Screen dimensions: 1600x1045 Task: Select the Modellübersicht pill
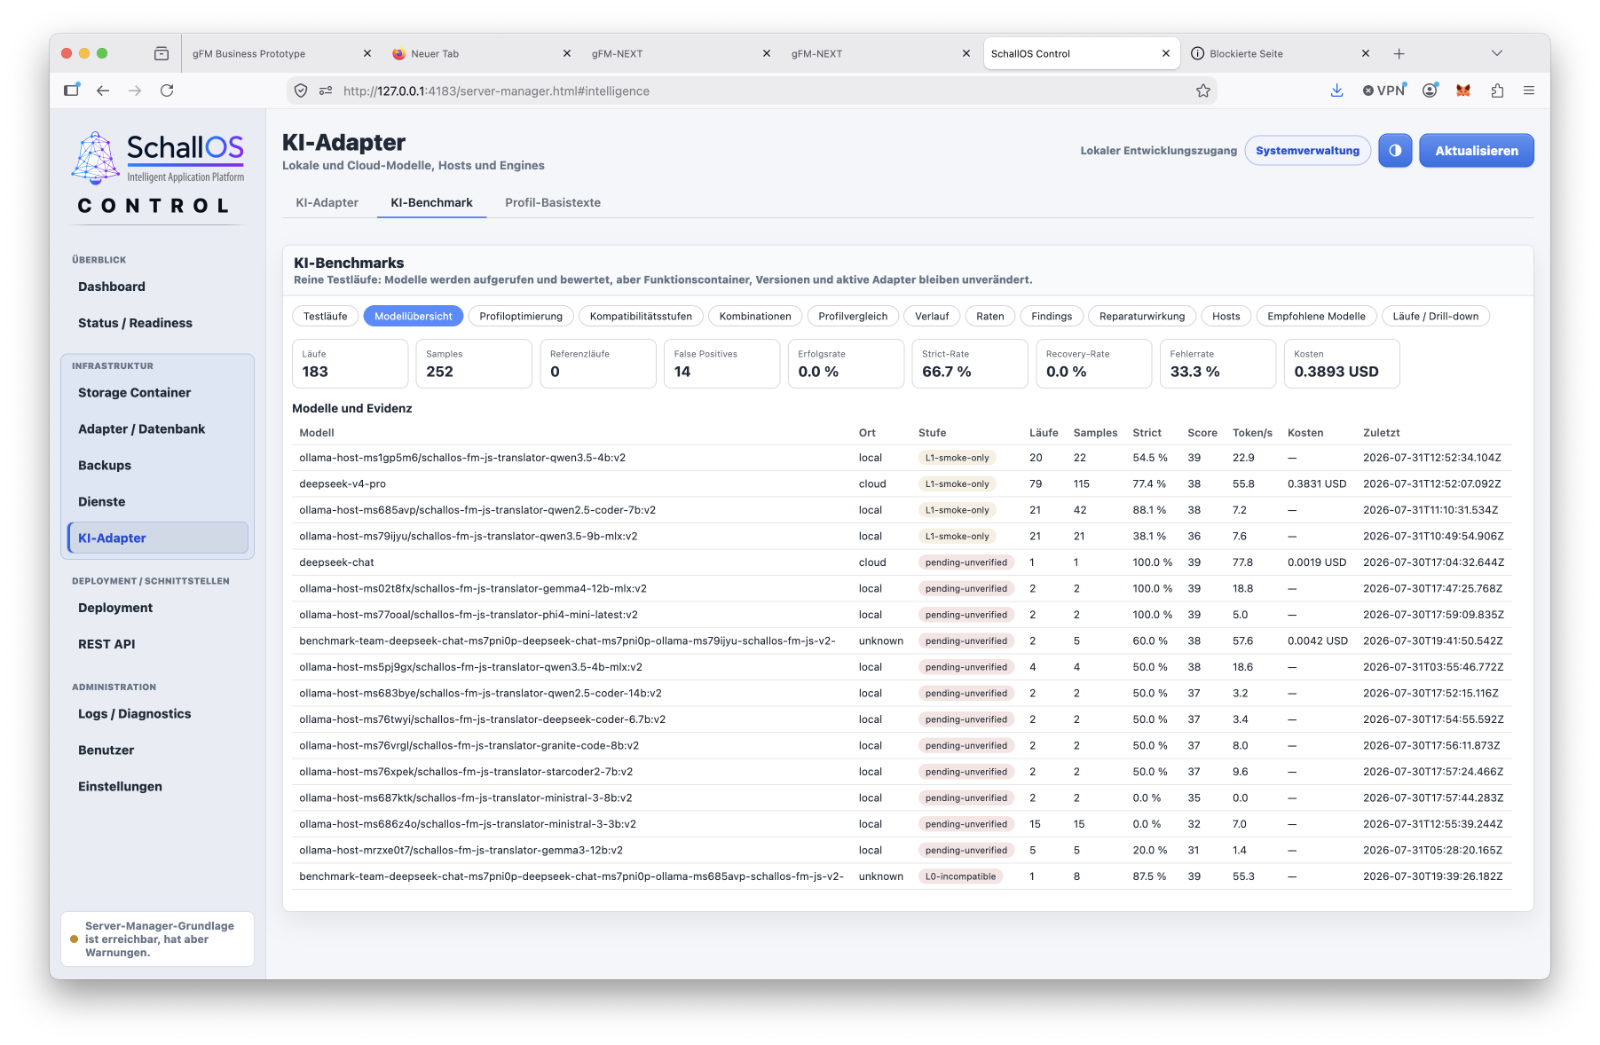413,316
